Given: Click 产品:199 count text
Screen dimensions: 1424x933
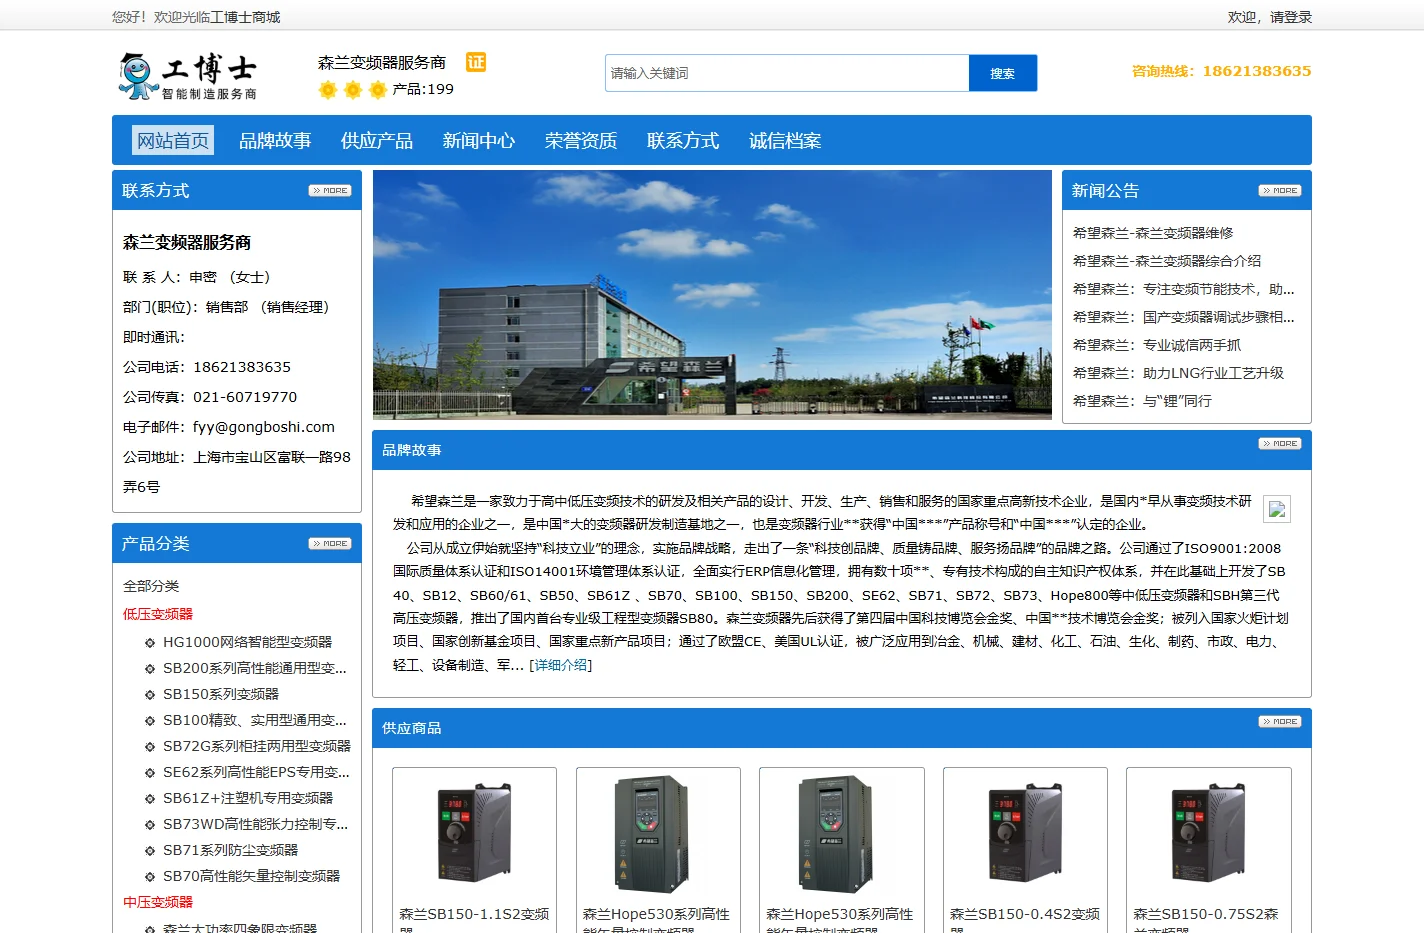Looking at the screenshot, I should click(x=423, y=89).
